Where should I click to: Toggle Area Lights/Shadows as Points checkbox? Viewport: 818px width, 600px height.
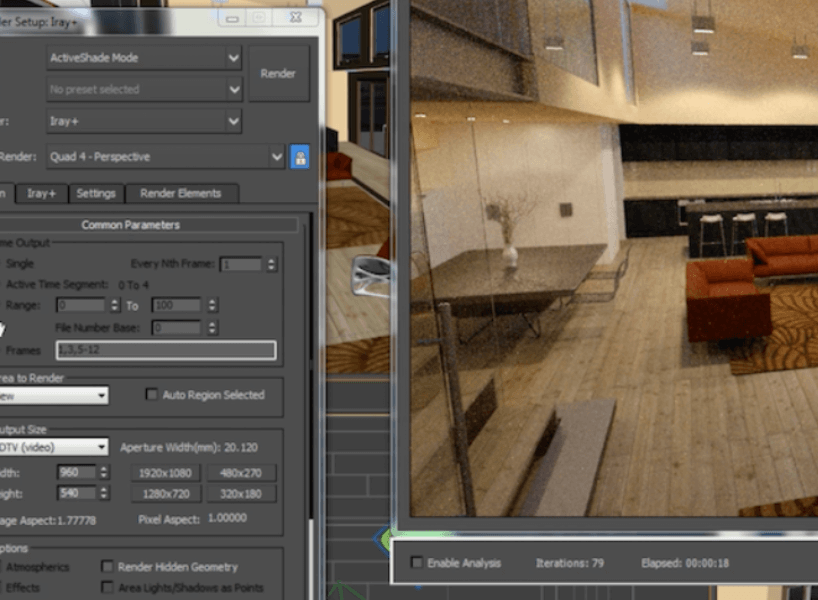coord(107,587)
